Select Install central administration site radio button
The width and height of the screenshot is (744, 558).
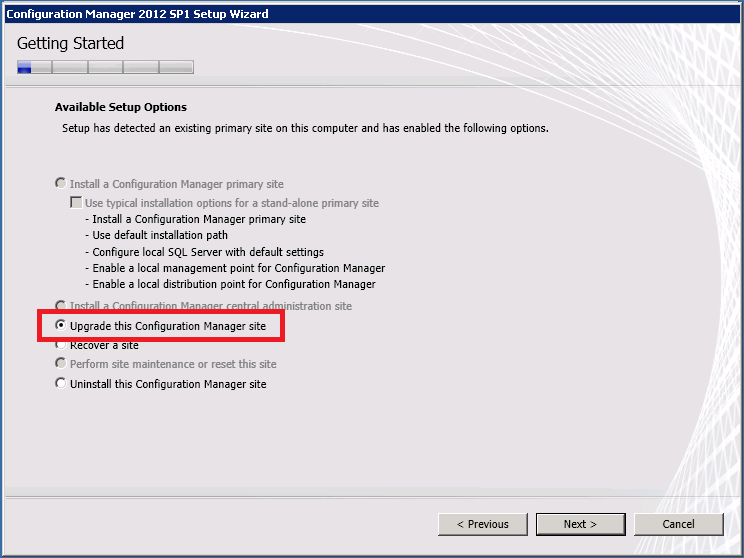pos(60,305)
